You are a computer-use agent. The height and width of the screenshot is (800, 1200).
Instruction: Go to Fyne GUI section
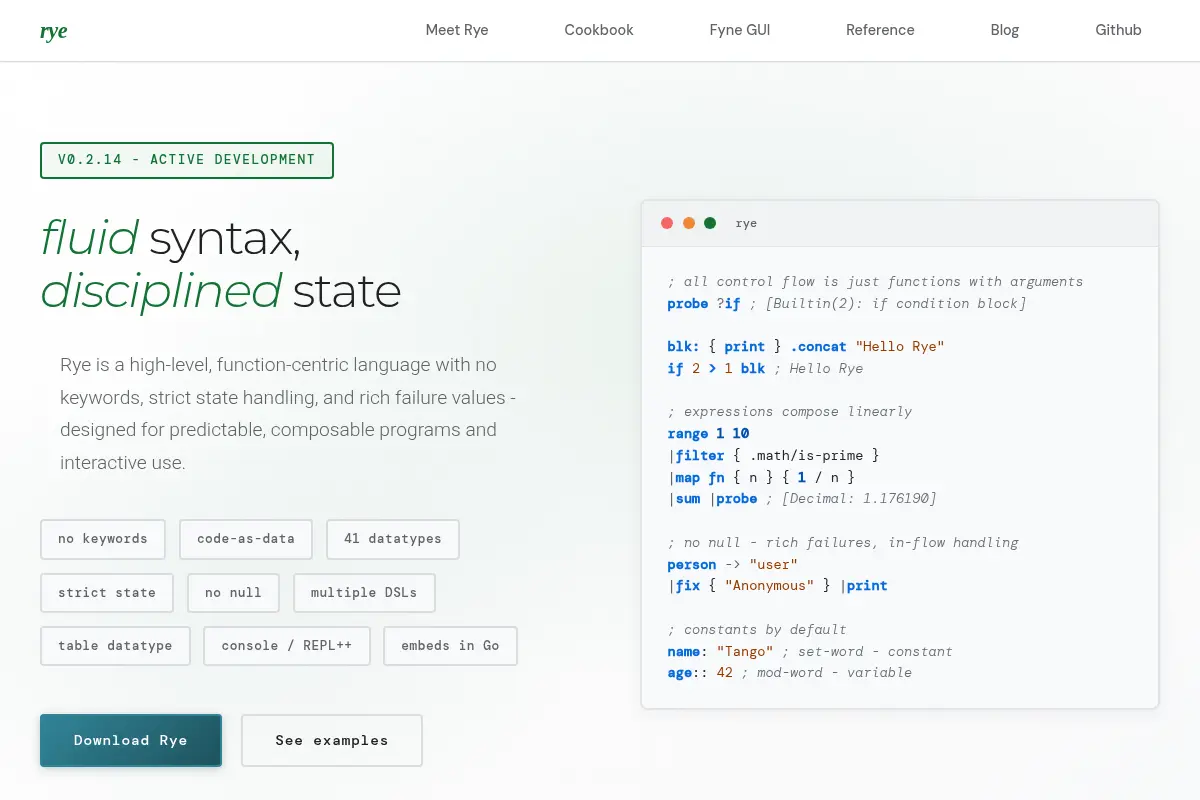point(740,30)
